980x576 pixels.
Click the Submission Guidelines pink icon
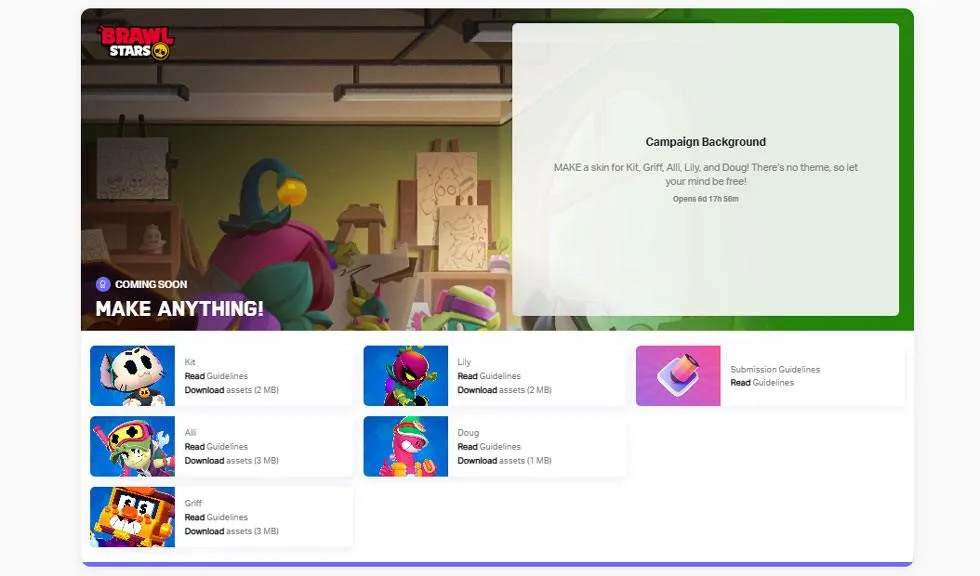678,376
